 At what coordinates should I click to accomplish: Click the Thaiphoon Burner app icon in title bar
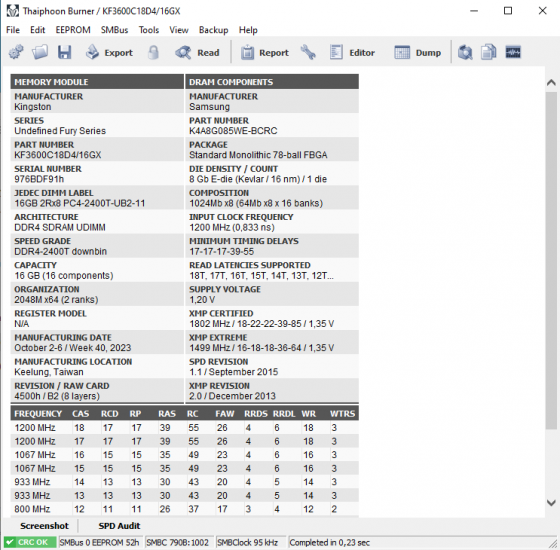coord(12,11)
